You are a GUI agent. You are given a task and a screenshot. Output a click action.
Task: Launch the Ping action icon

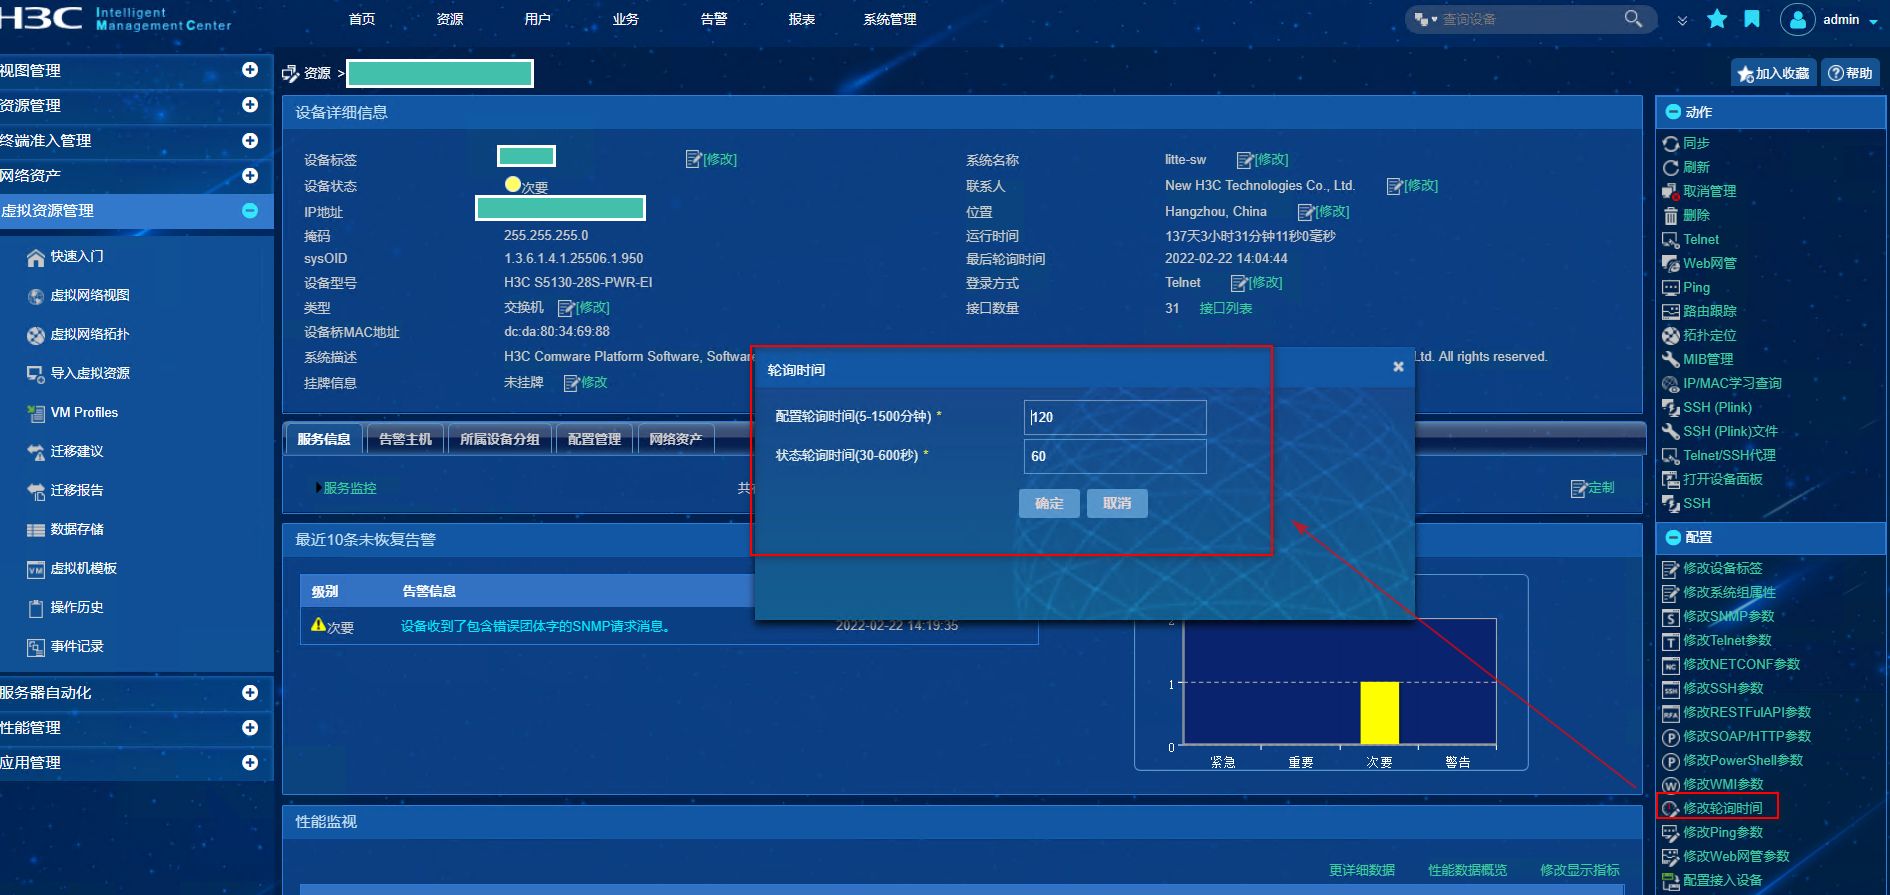(x=1670, y=288)
